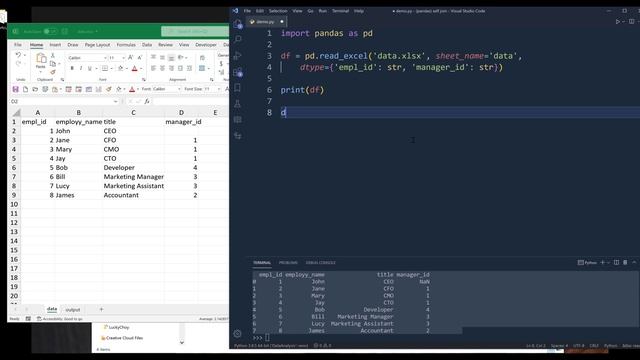Open the VS Code Manage gear icon
Screen dimensions: 640x360
pos(238,333)
